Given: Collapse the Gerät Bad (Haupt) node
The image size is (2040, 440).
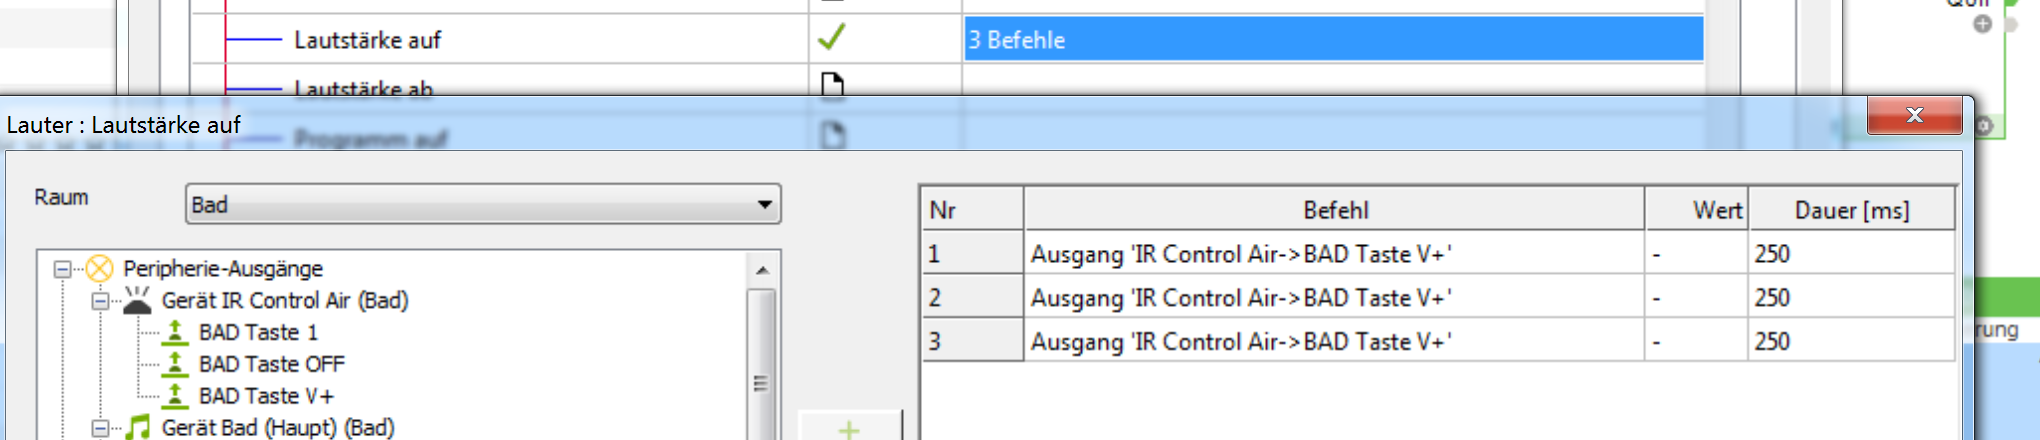Looking at the screenshot, I should 100,428.
